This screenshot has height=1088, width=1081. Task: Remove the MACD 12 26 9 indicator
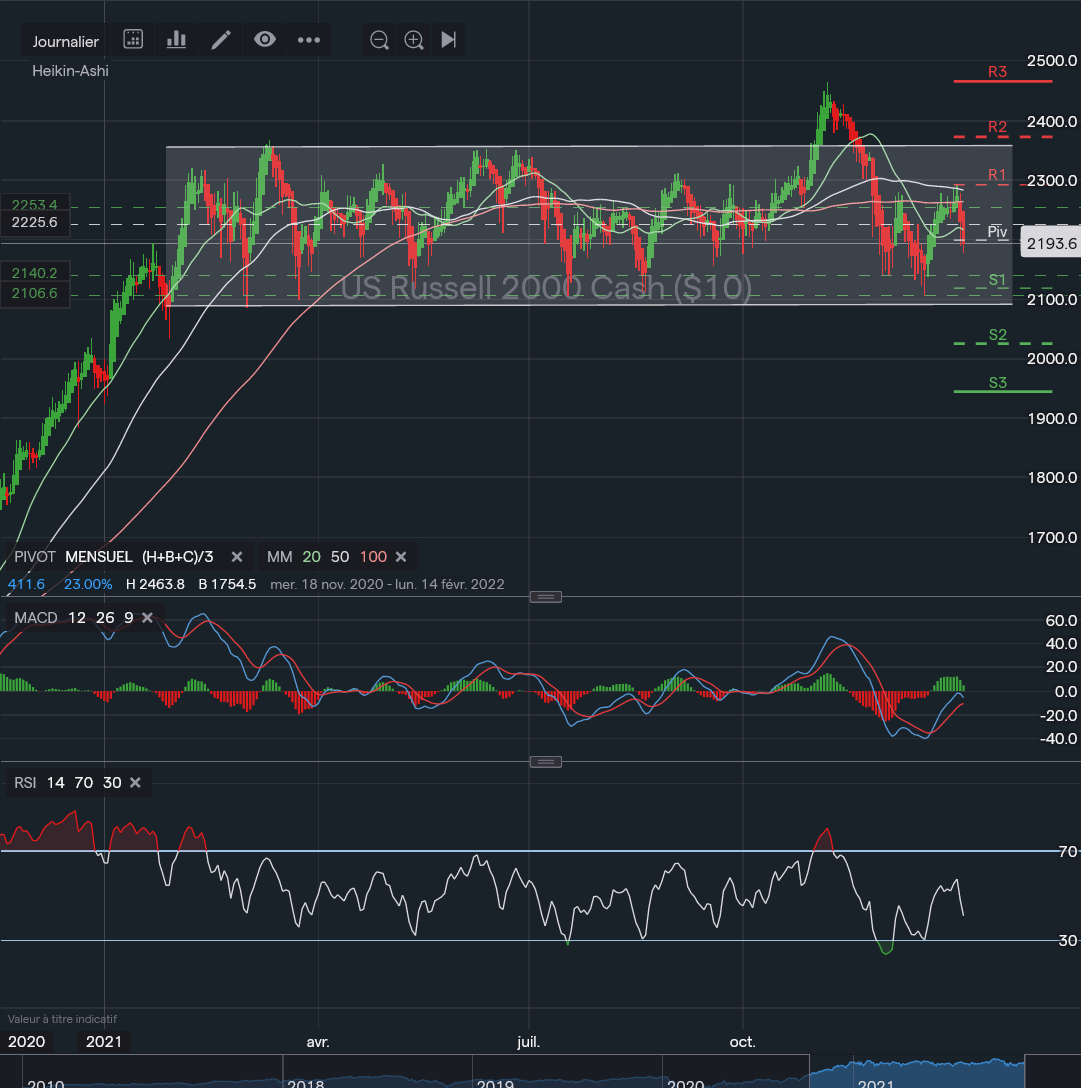(x=147, y=618)
